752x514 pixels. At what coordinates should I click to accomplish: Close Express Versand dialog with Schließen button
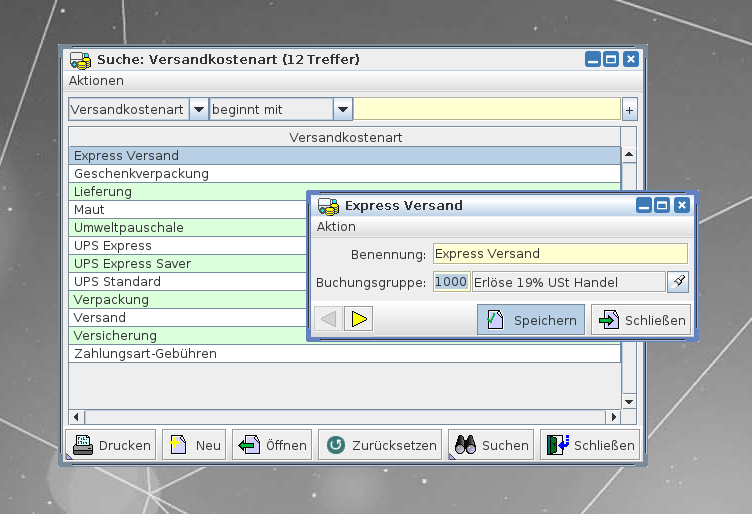(x=642, y=320)
